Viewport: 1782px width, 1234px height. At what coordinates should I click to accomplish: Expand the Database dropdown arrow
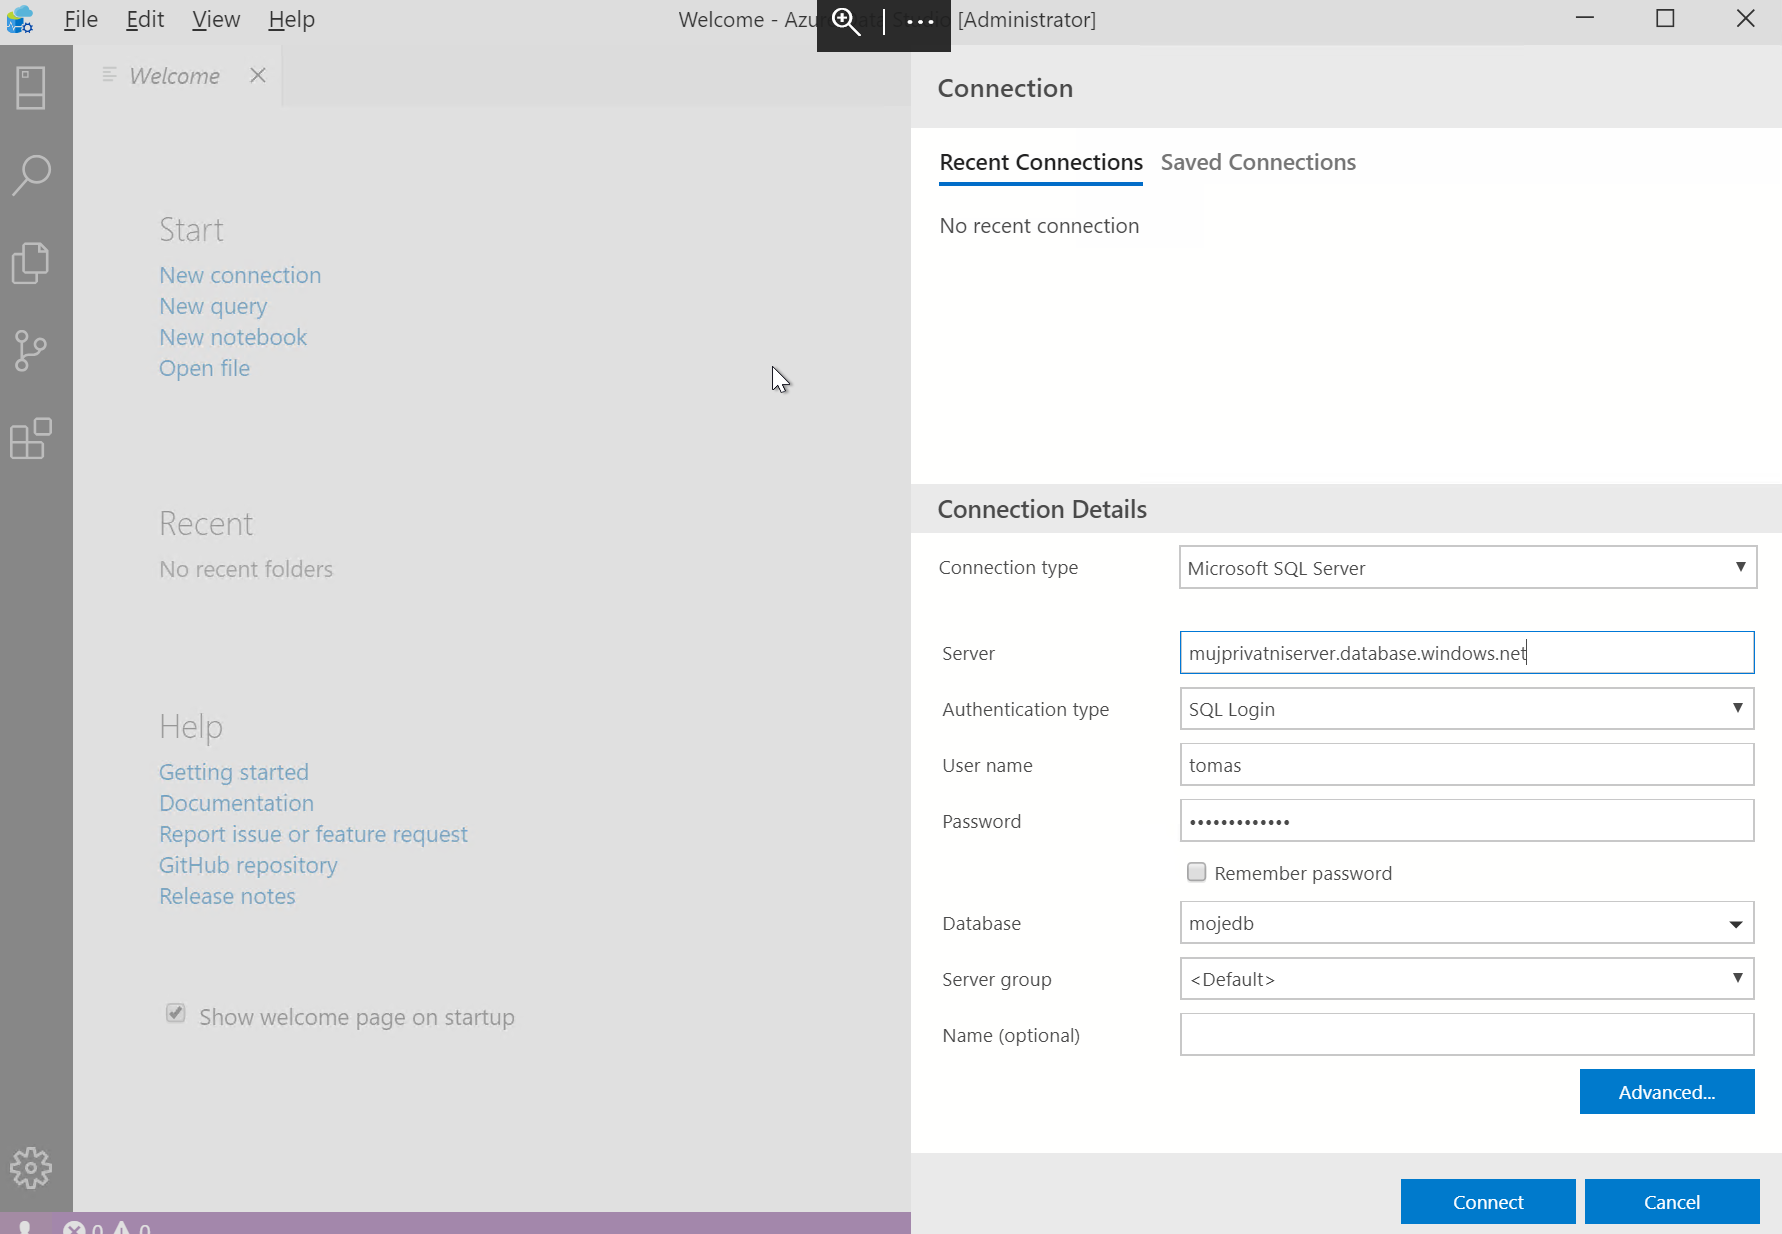coord(1736,924)
